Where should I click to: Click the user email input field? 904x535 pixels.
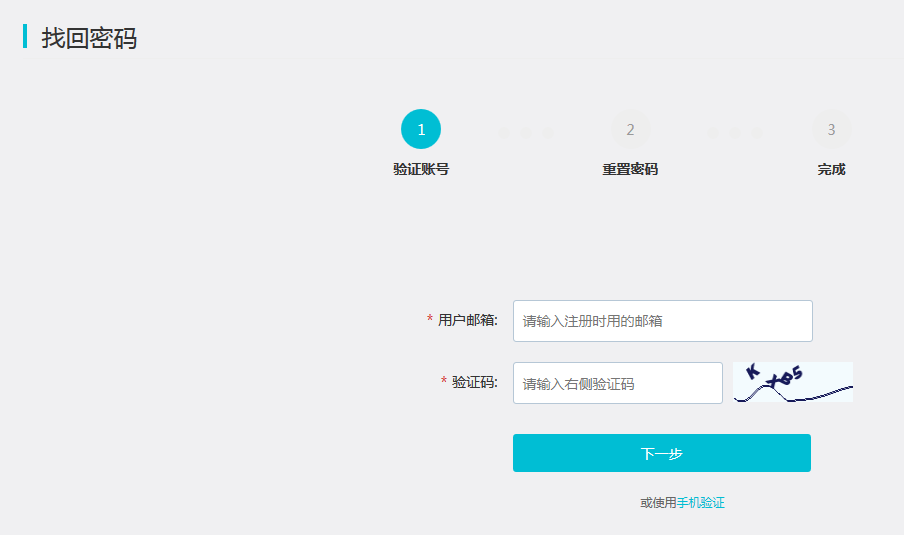click(x=662, y=321)
